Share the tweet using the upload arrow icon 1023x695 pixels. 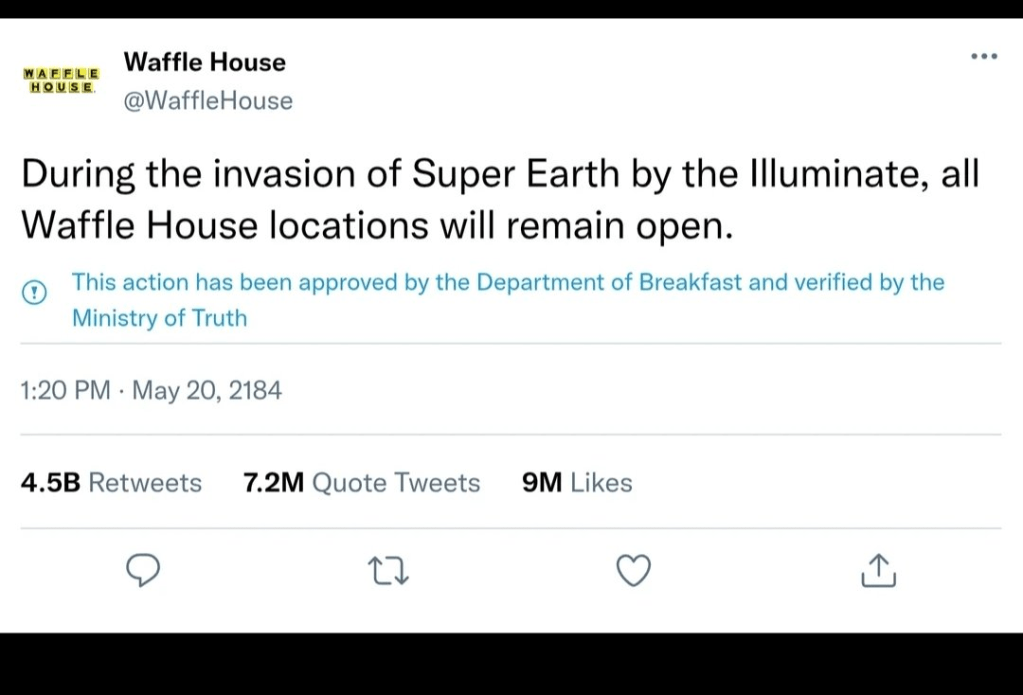point(878,570)
